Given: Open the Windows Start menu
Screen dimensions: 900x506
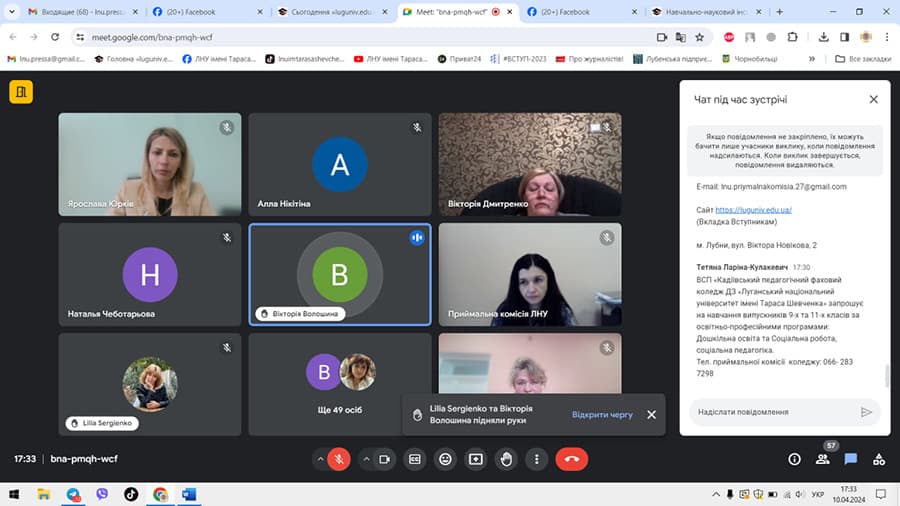Looking at the screenshot, I should (14, 494).
